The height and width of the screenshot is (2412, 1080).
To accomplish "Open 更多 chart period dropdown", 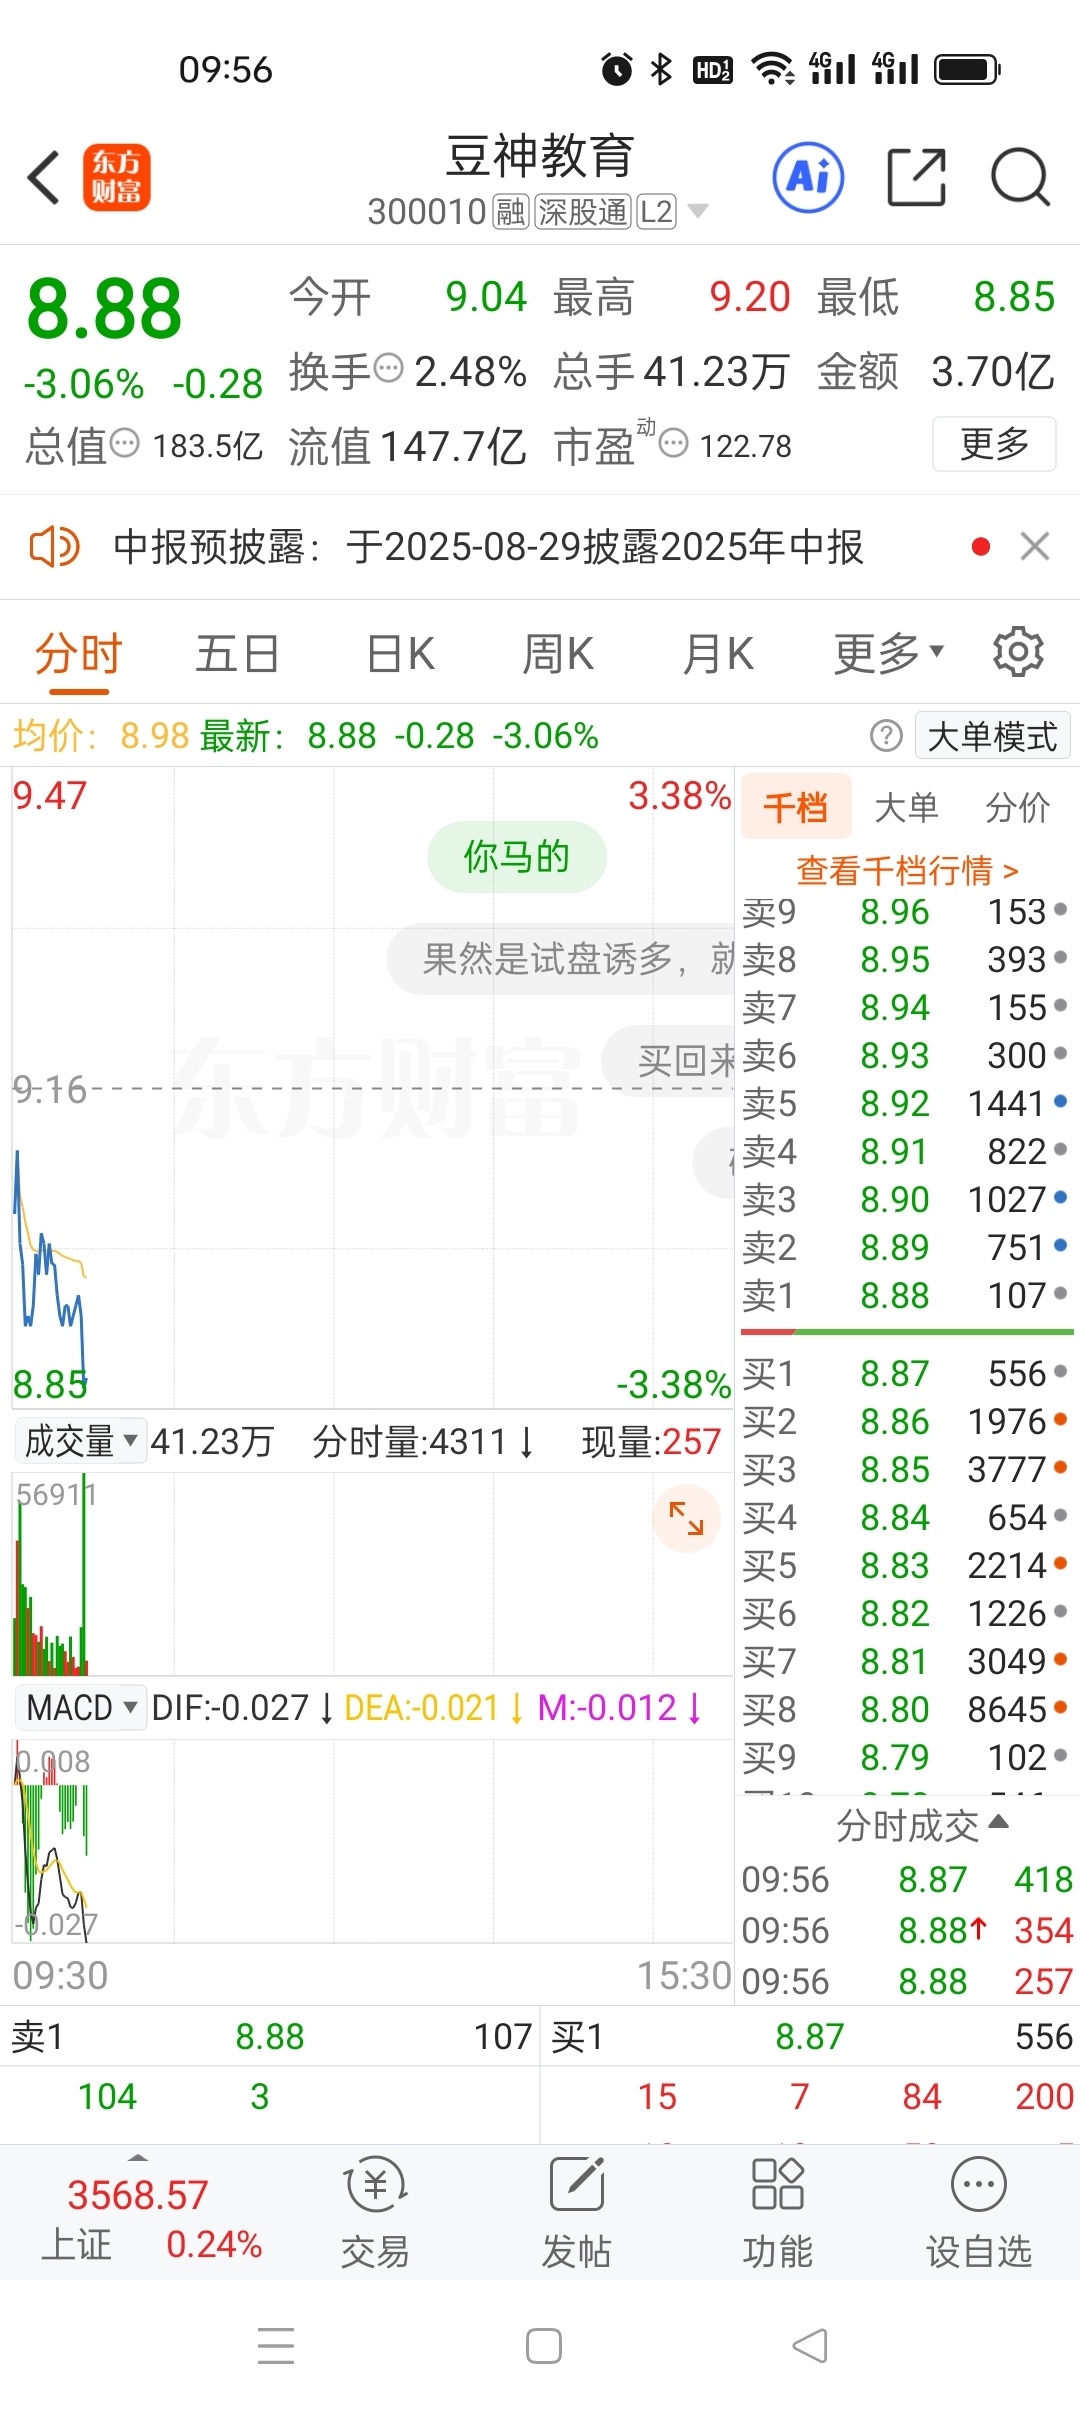I will 889,654.
